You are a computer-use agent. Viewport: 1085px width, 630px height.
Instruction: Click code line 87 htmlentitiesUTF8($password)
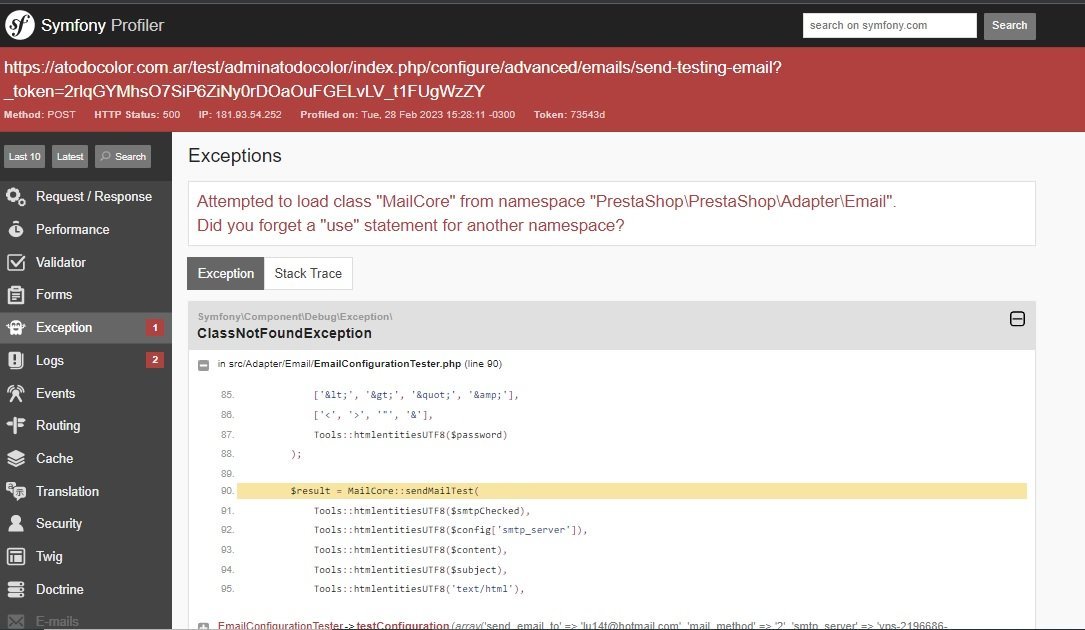click(x=410, y=435)
